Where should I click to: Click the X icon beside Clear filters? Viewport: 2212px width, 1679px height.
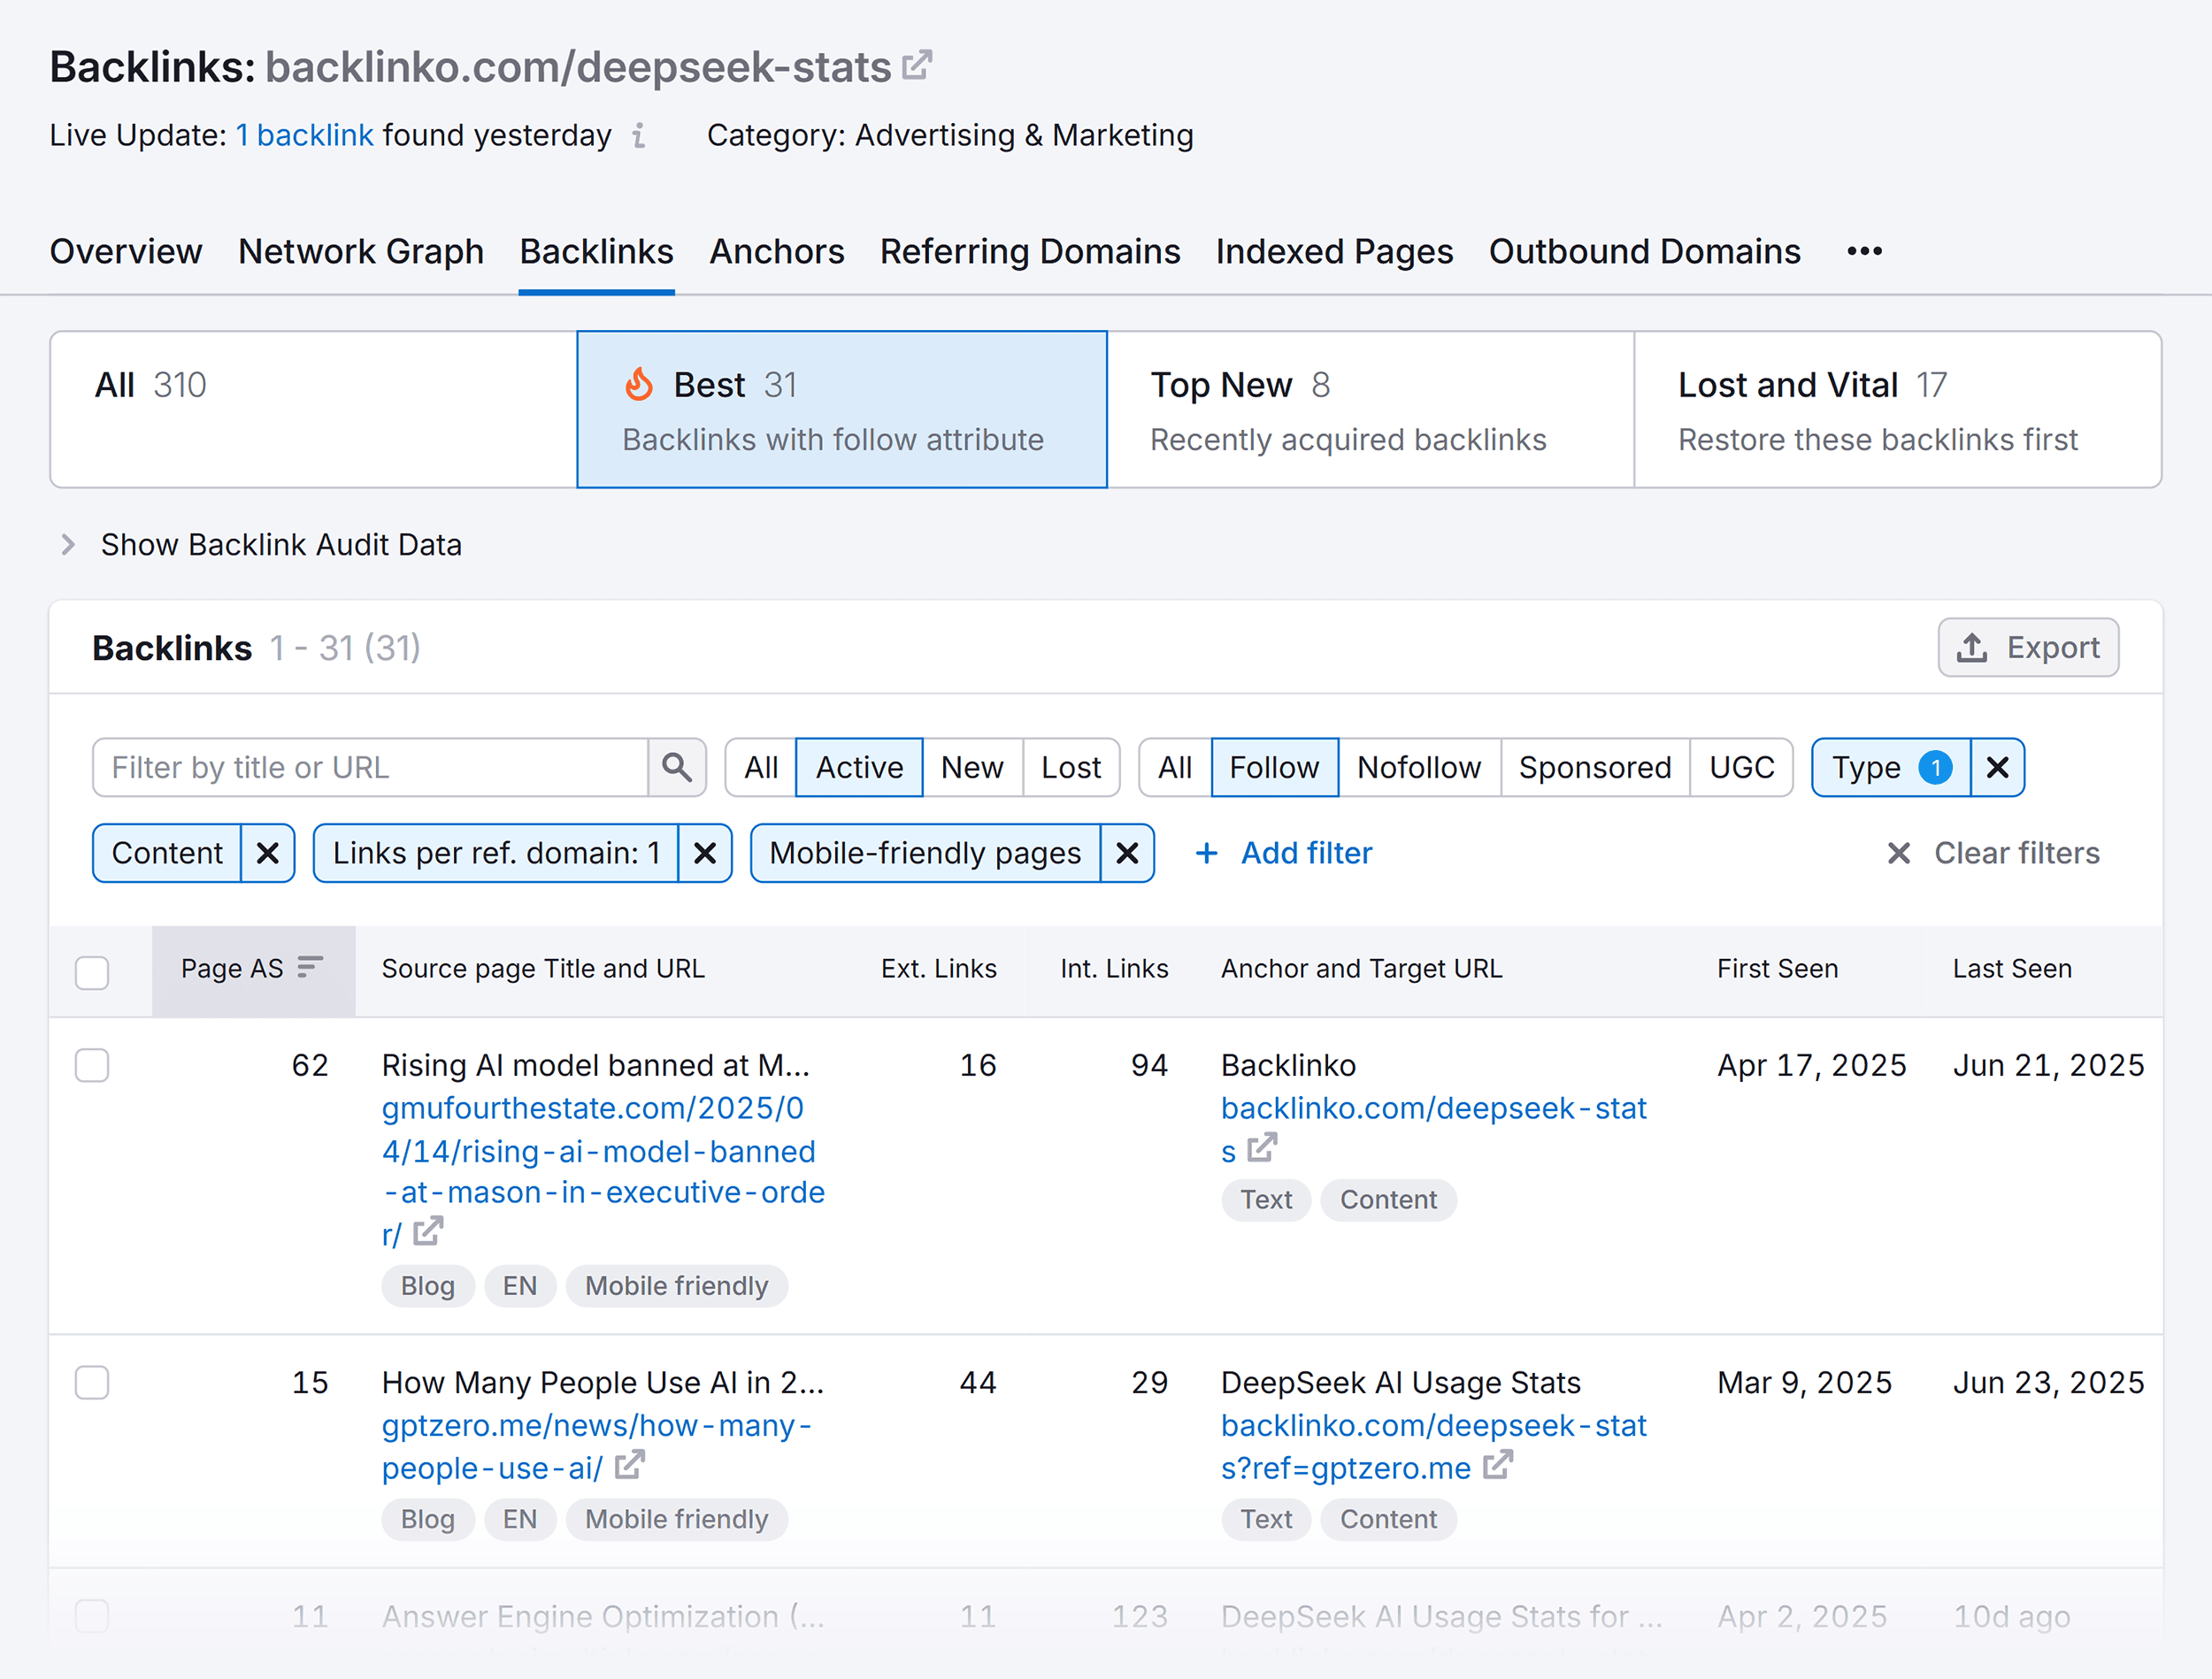pos(1898,853)
